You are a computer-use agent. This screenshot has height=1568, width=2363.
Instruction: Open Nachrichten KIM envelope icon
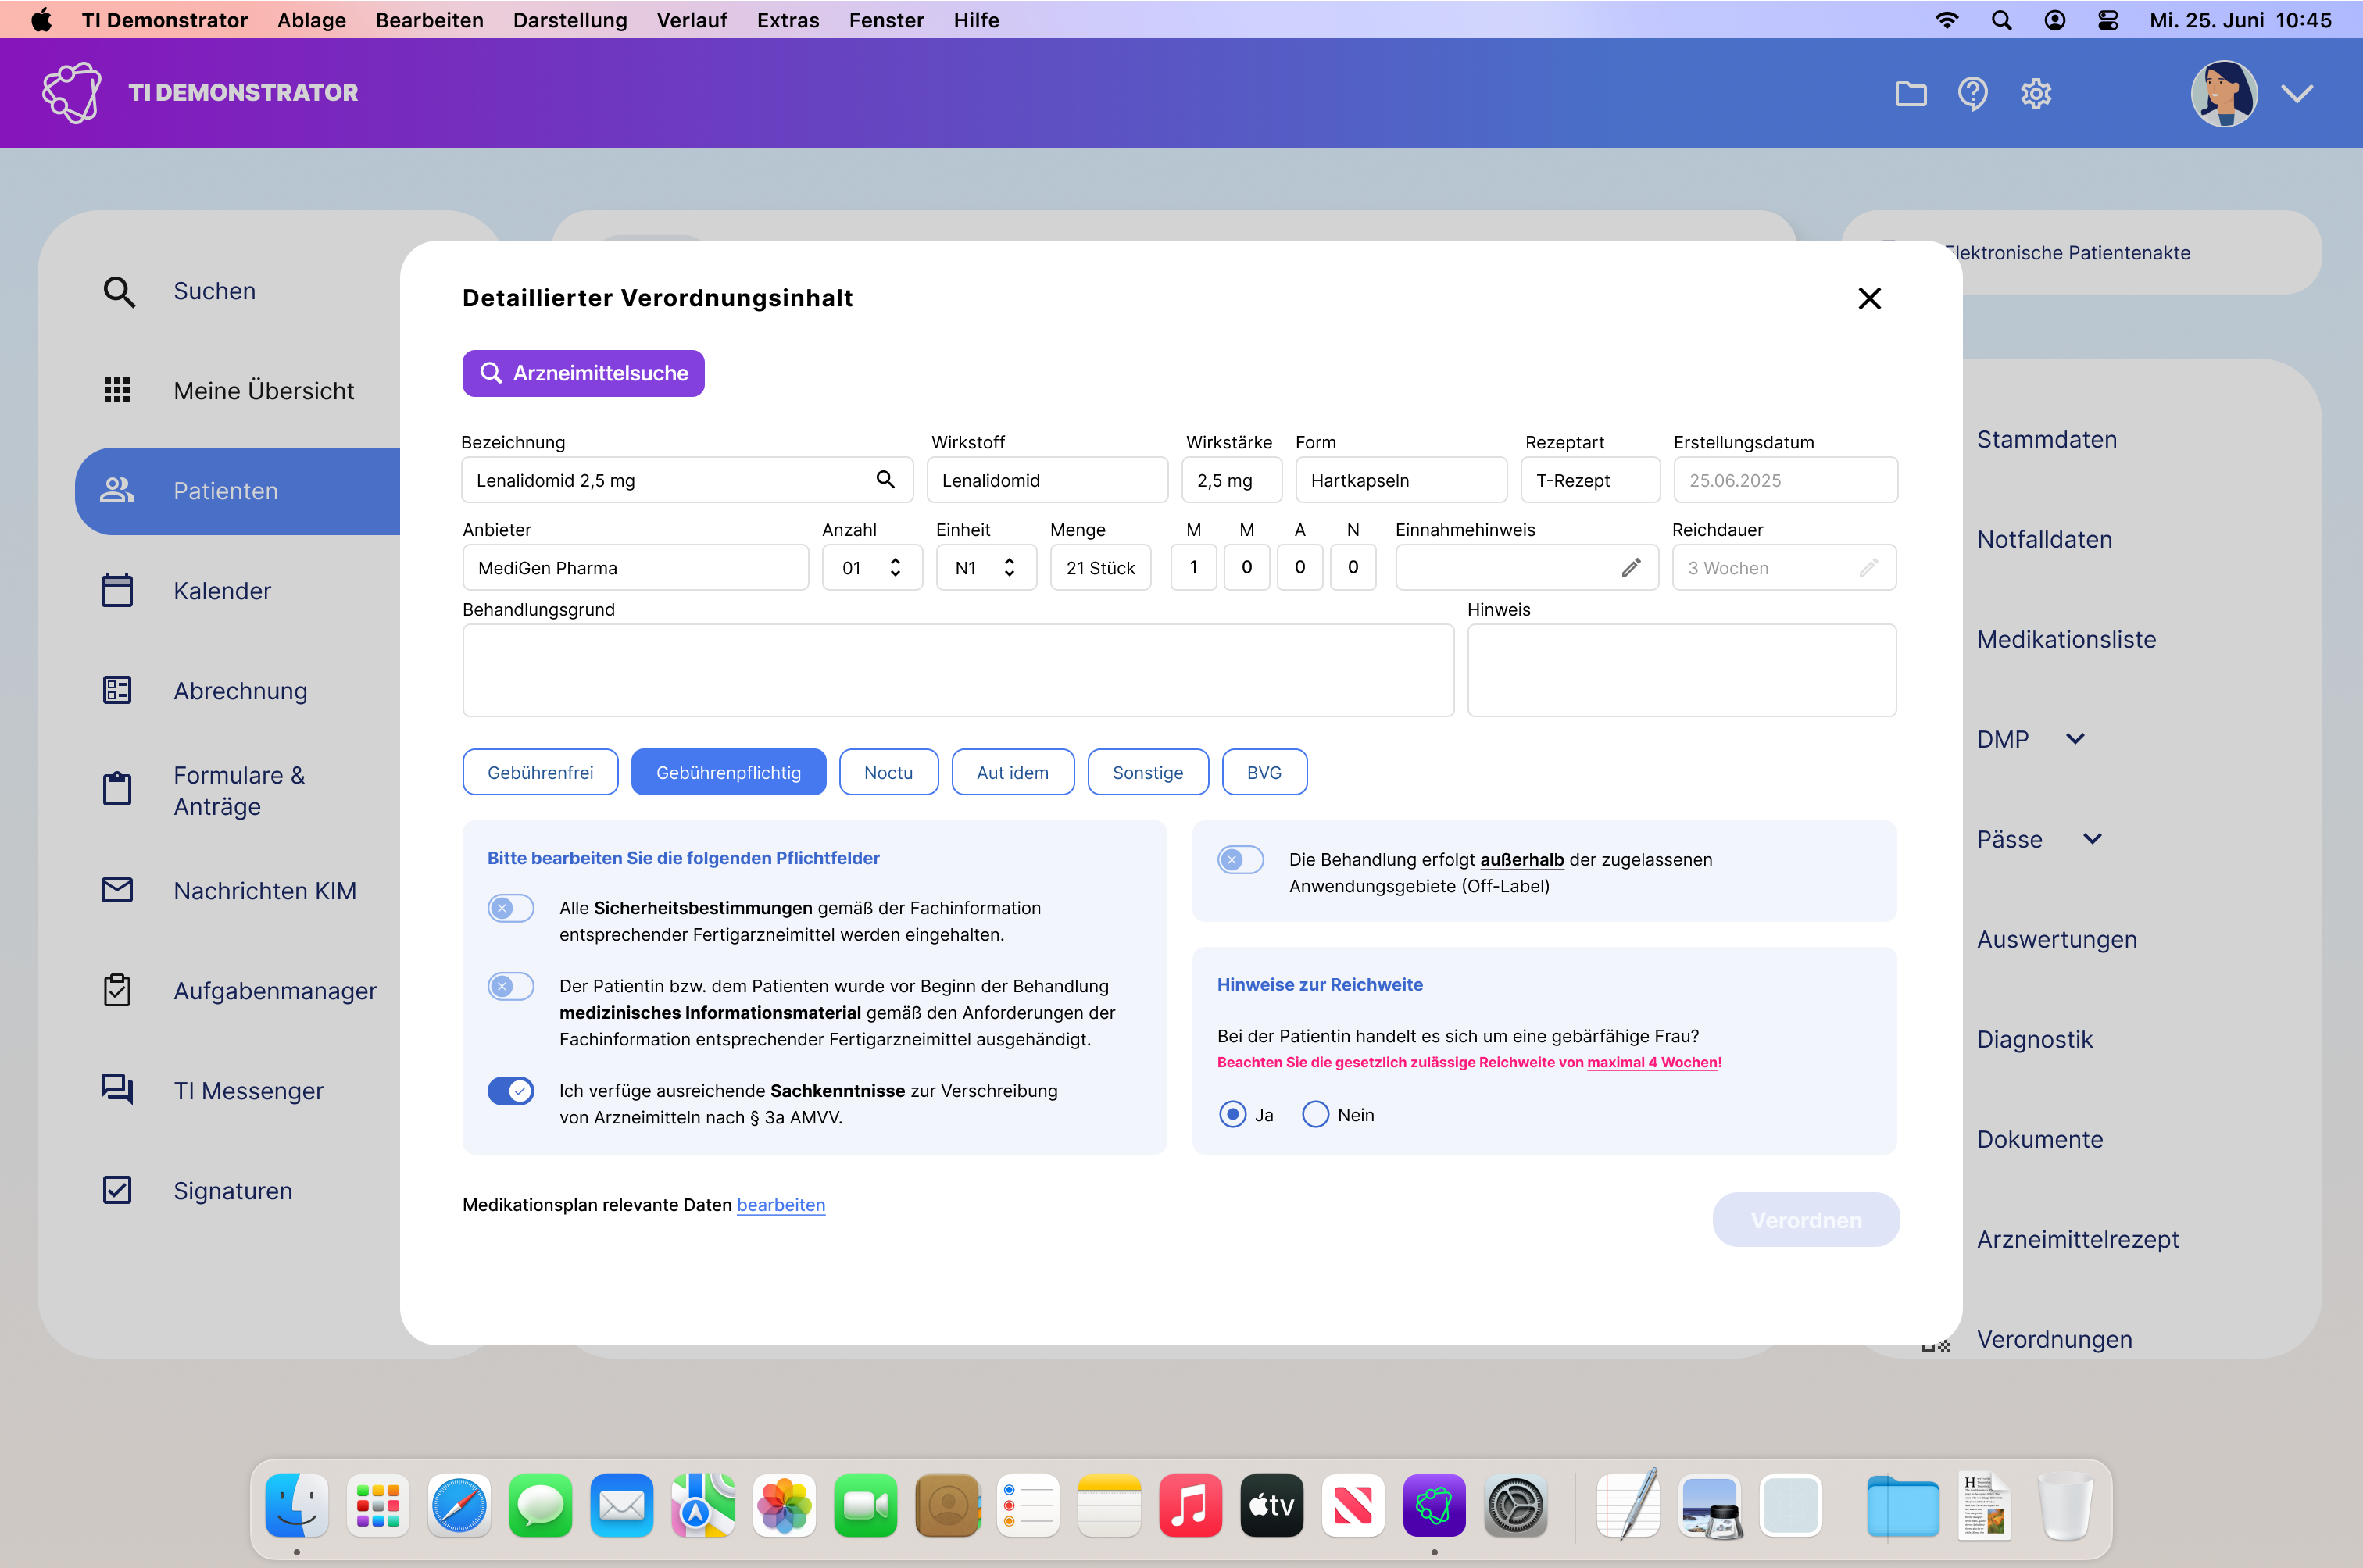pos(117,890)
